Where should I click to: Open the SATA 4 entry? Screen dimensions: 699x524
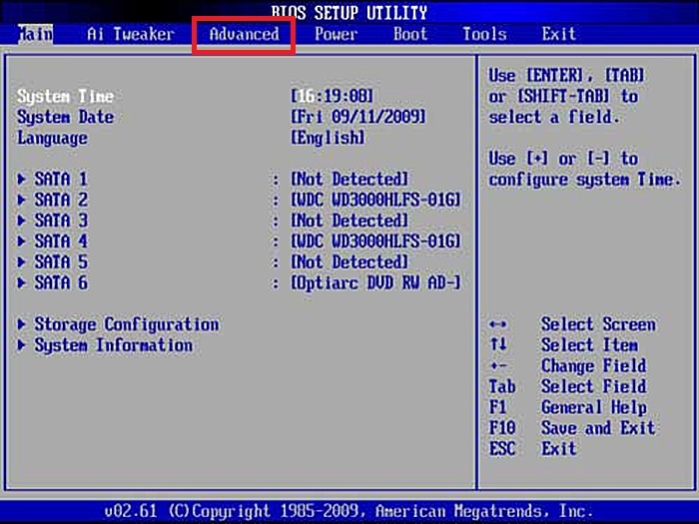pyautogui.click(x=61, y=241)
